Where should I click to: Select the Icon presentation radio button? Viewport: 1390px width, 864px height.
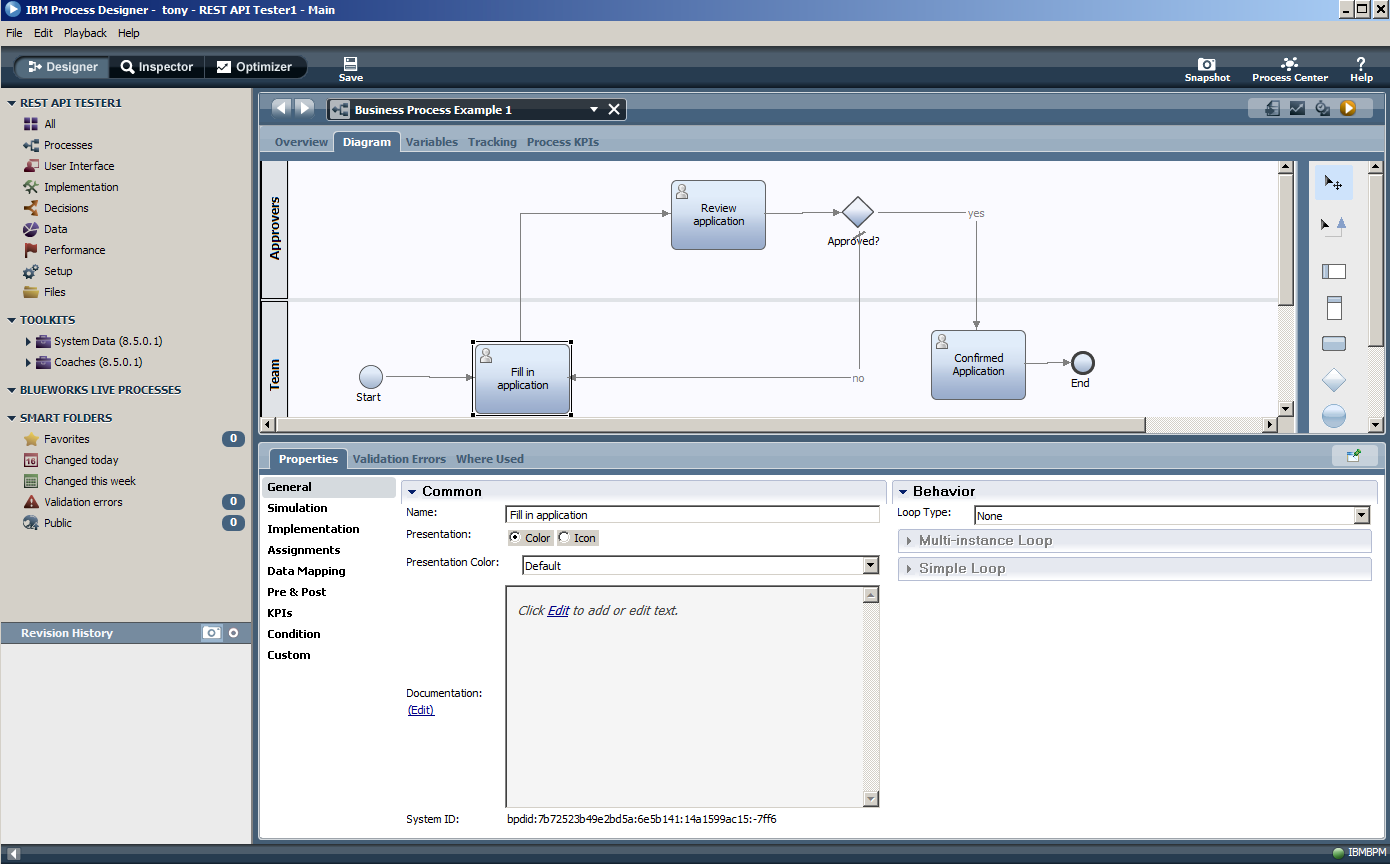coord(564,538)
